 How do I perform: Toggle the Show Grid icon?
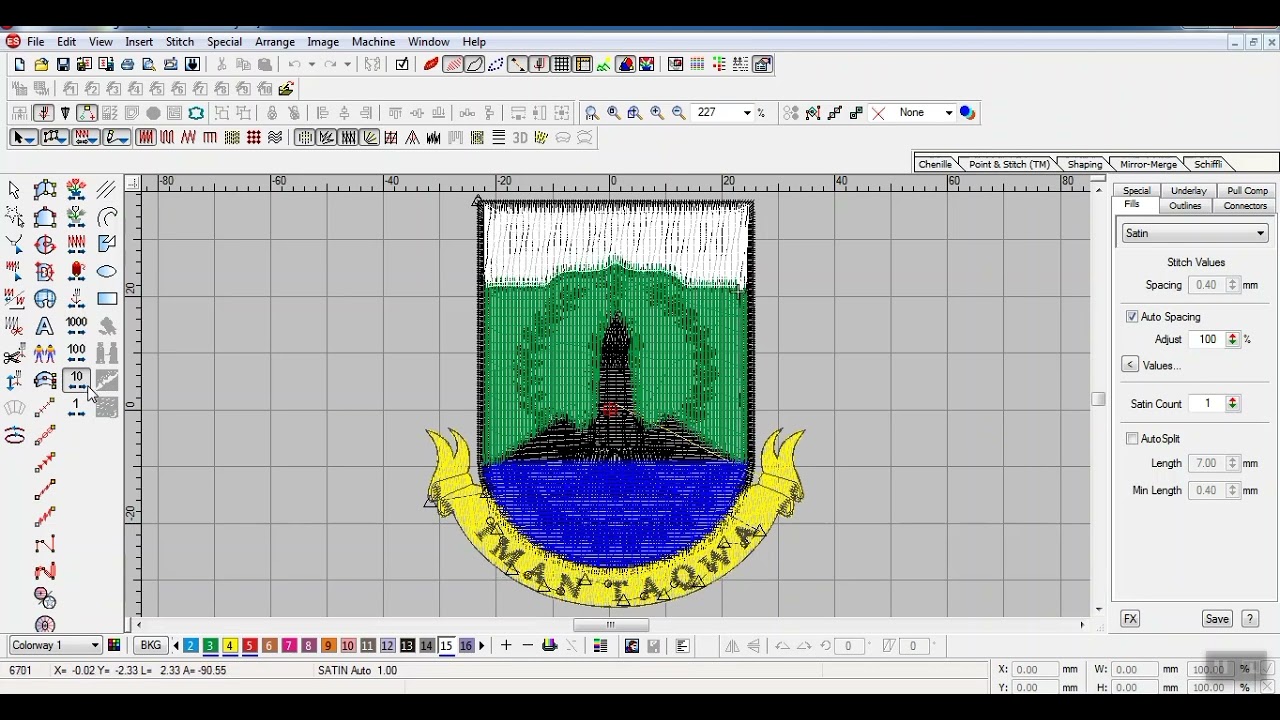click(562, 65)
